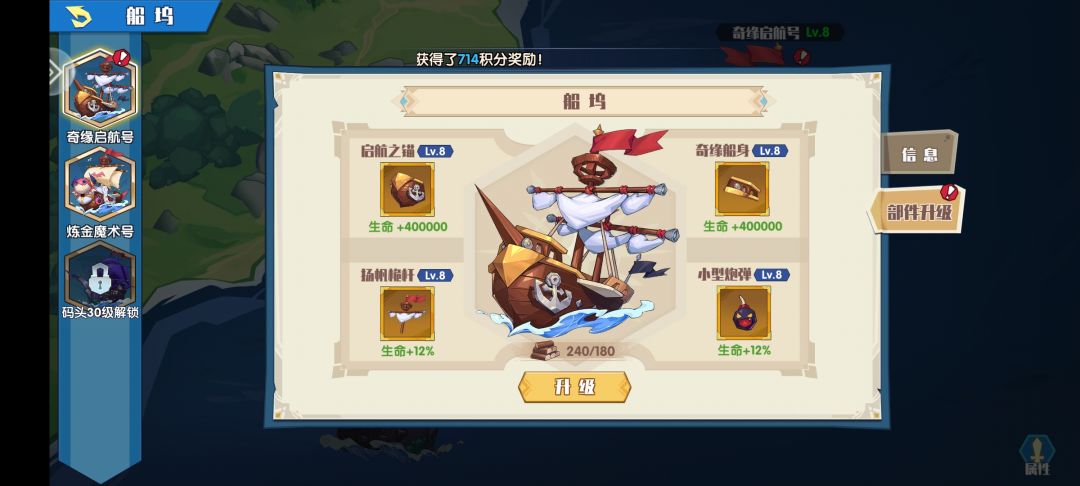
Task: Open the 小型炮弹 cannonball part icon
Action: coord(744,313)
